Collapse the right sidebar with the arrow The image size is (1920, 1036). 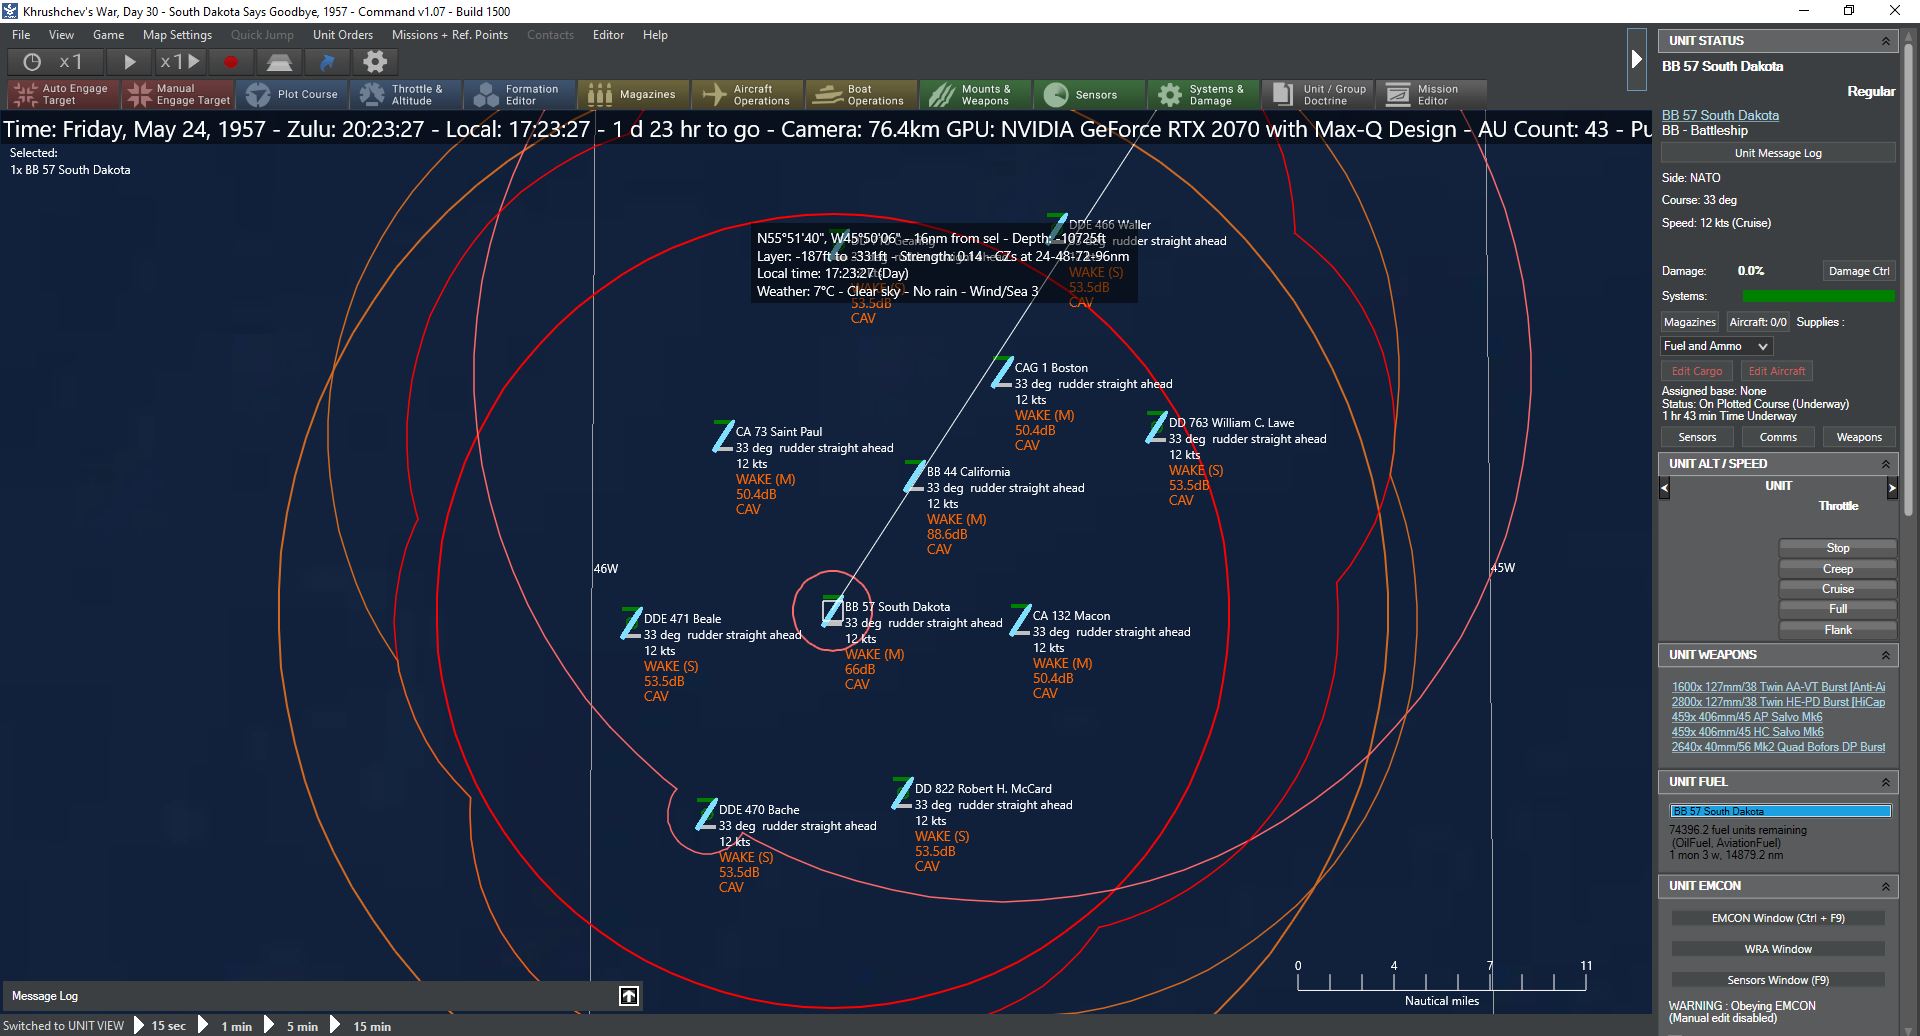click(1636, 59)
